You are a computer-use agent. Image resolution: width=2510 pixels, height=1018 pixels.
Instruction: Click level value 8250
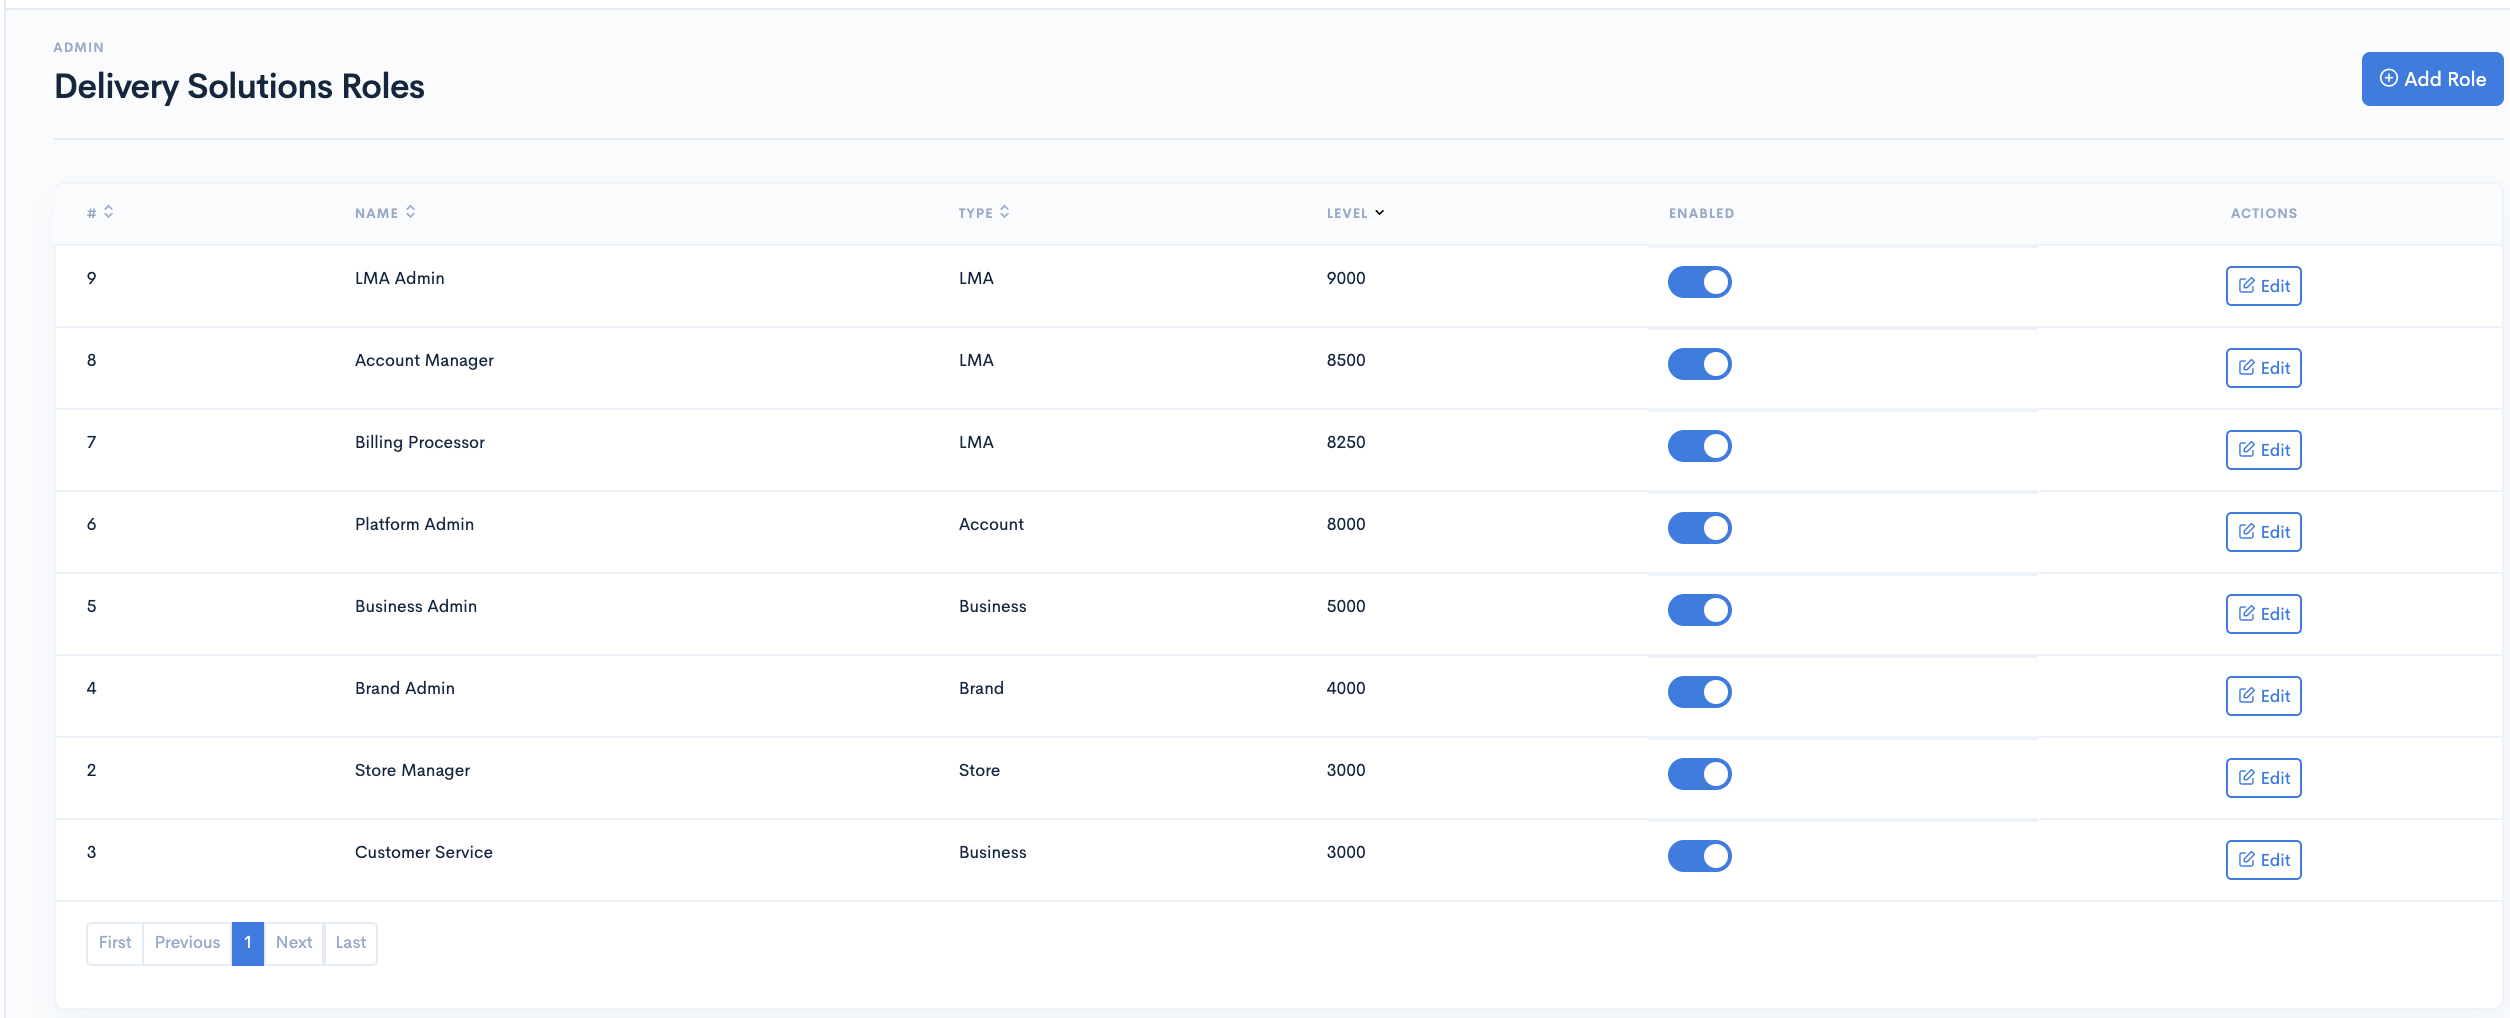pyautogui.click(x=1345, y=442)
